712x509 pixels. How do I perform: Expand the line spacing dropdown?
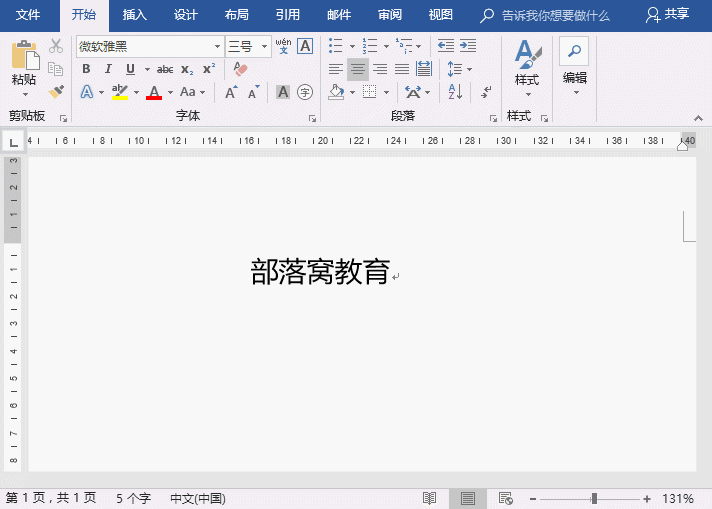pos(470,69)
